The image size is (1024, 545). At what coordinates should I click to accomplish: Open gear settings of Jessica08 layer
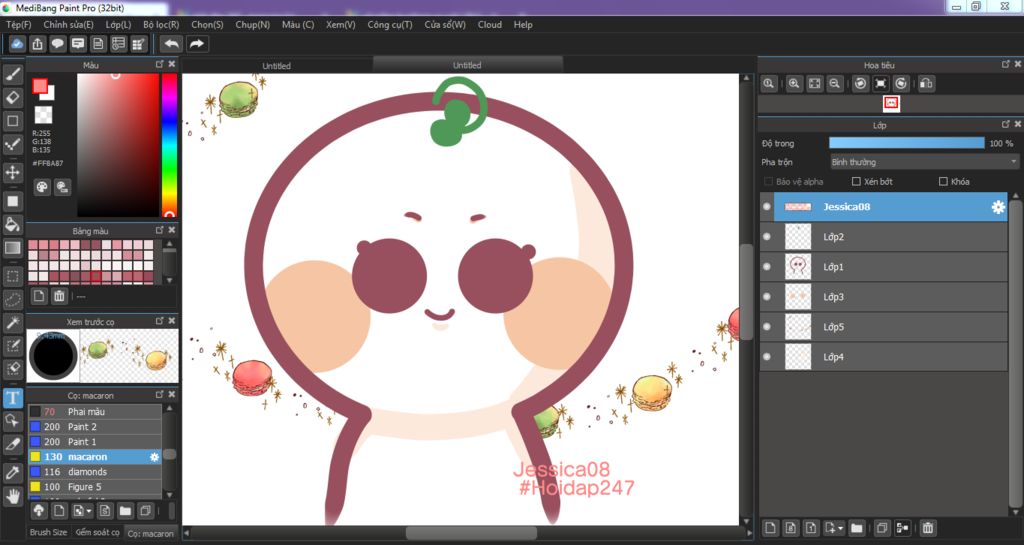998,207
